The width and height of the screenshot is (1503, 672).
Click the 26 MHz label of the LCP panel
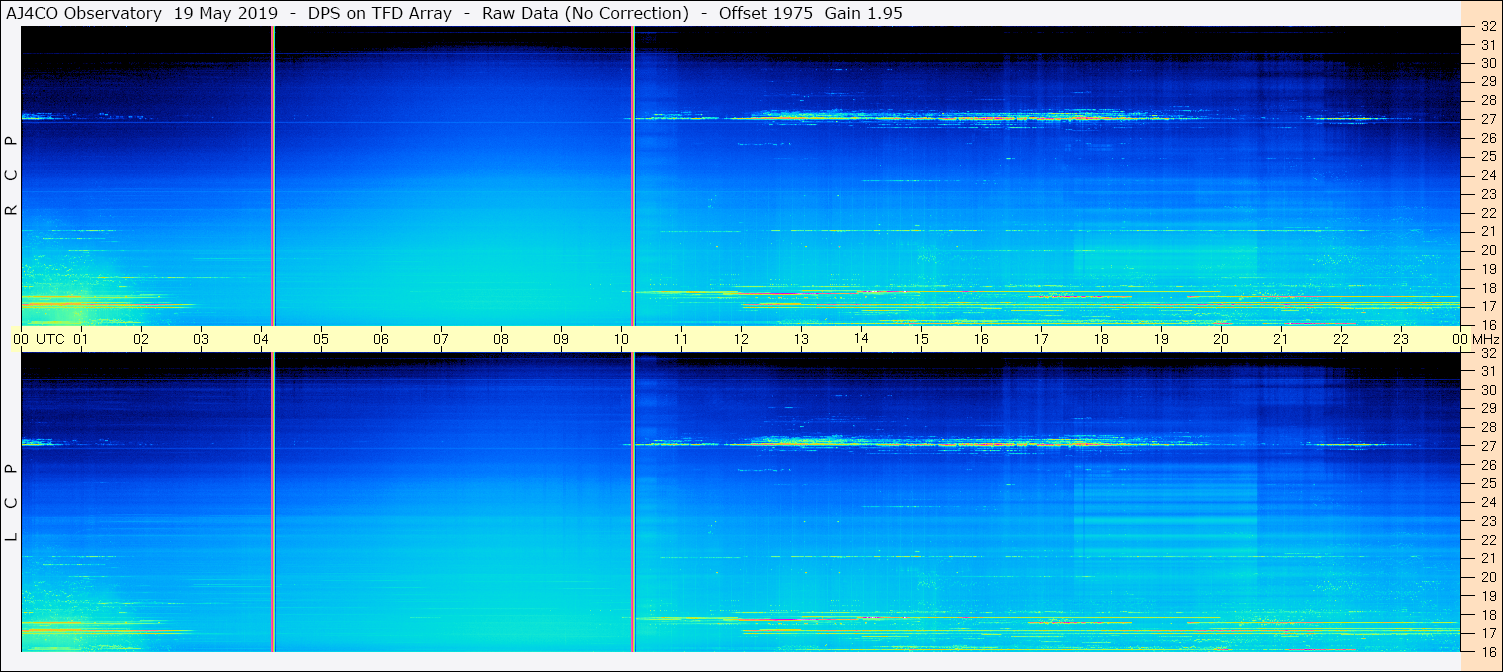(x=1488, y=464)
